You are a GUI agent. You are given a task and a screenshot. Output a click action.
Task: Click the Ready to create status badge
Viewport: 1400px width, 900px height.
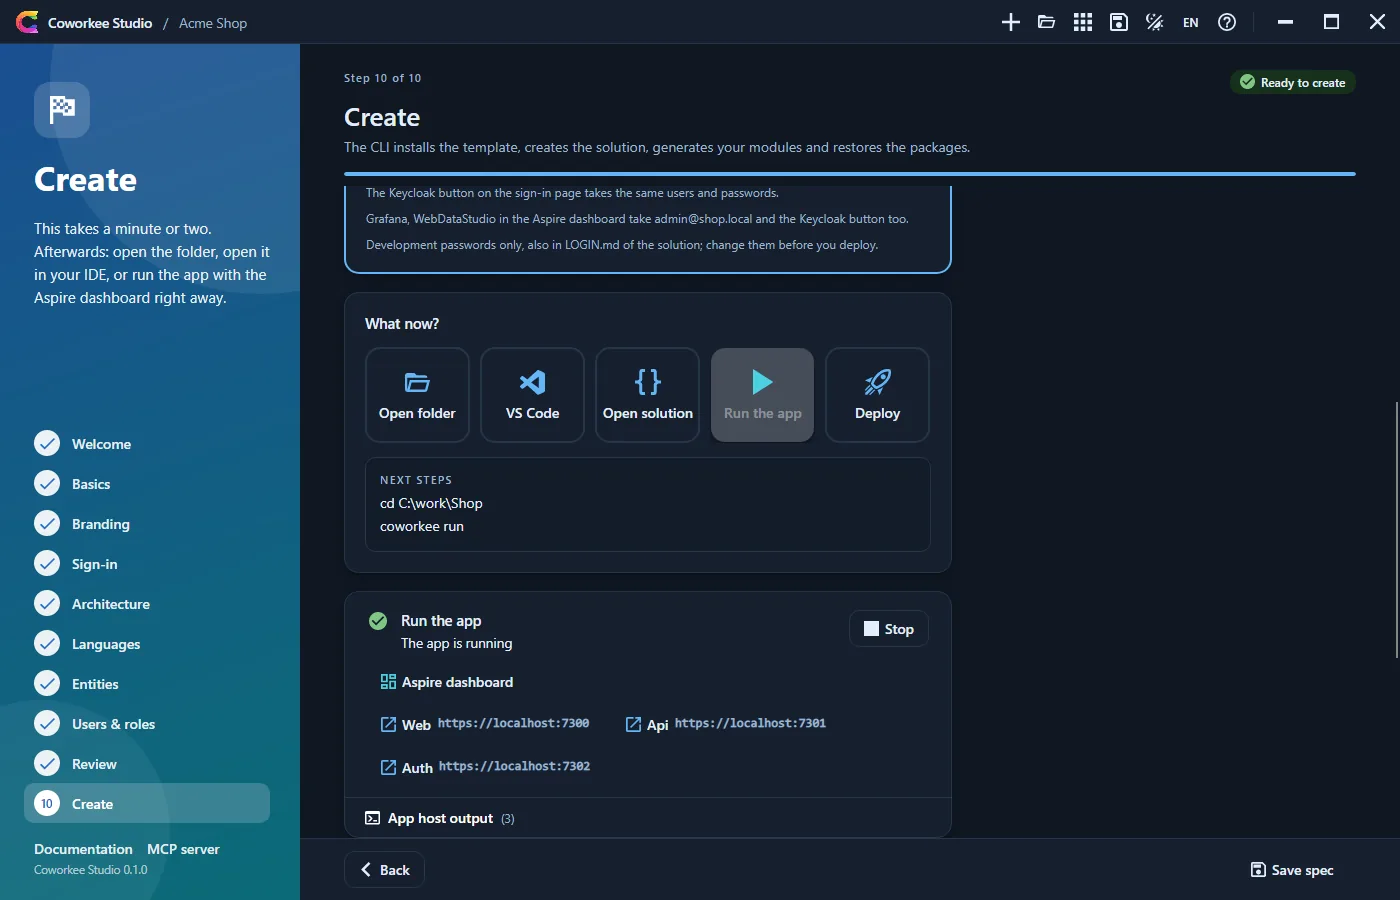pos(1292,82)
